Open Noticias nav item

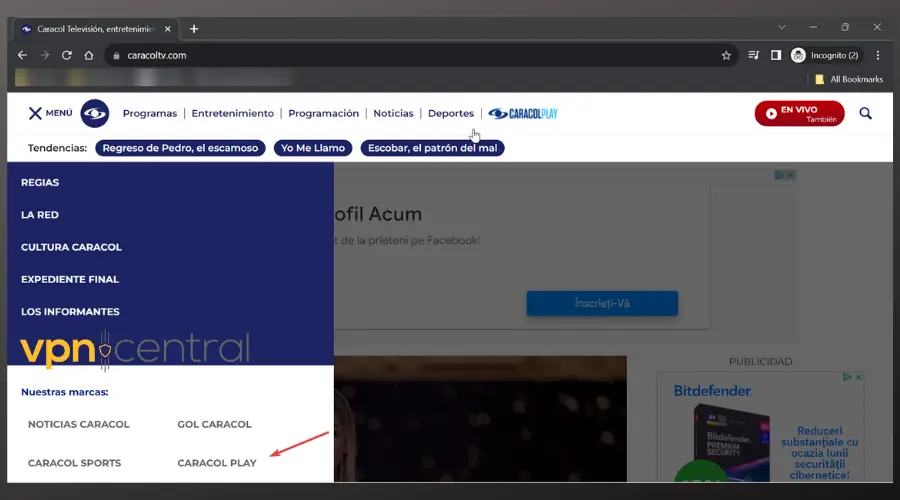[393, 113]
